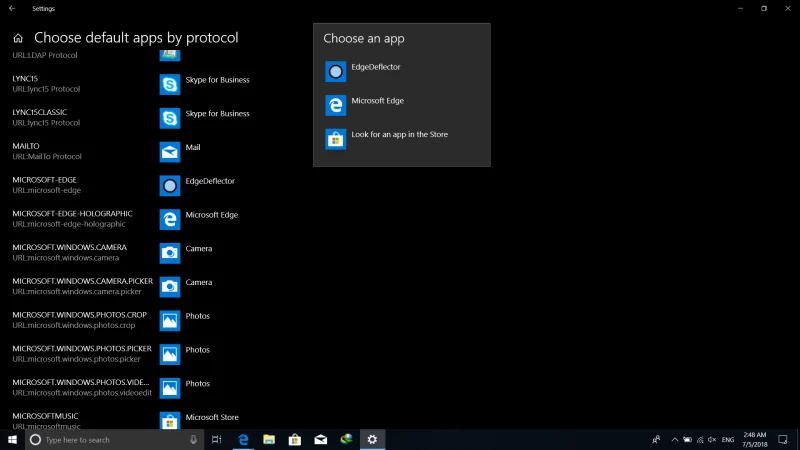Viewport: 800px width, 450px height.
Task: Click the Choose default apps by protocol heading
Action: (136, 38)
